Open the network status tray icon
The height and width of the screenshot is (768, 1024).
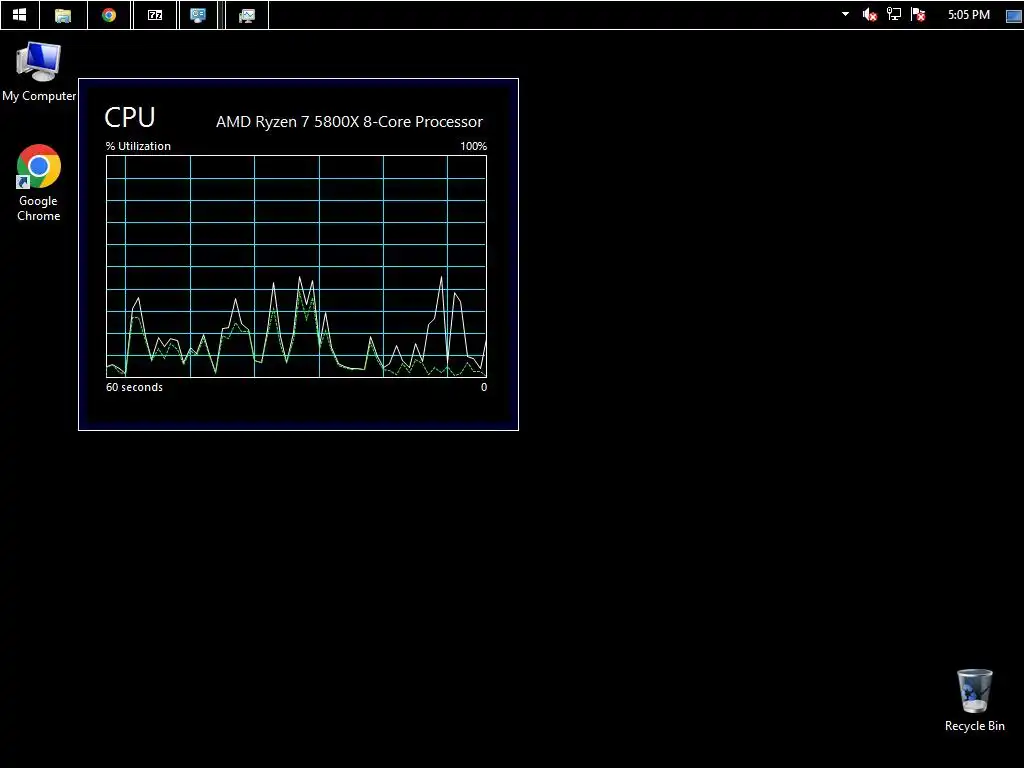pyautogui.click(x=894, y=14)
